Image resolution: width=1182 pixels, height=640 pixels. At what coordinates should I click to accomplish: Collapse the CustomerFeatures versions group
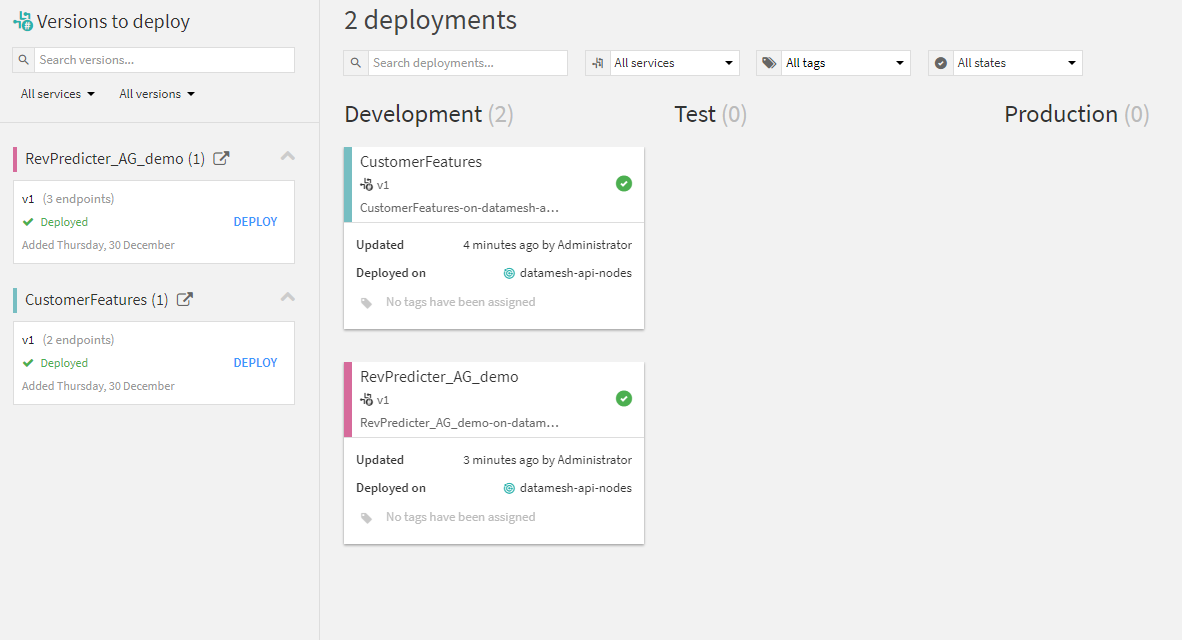pos(288,297)
